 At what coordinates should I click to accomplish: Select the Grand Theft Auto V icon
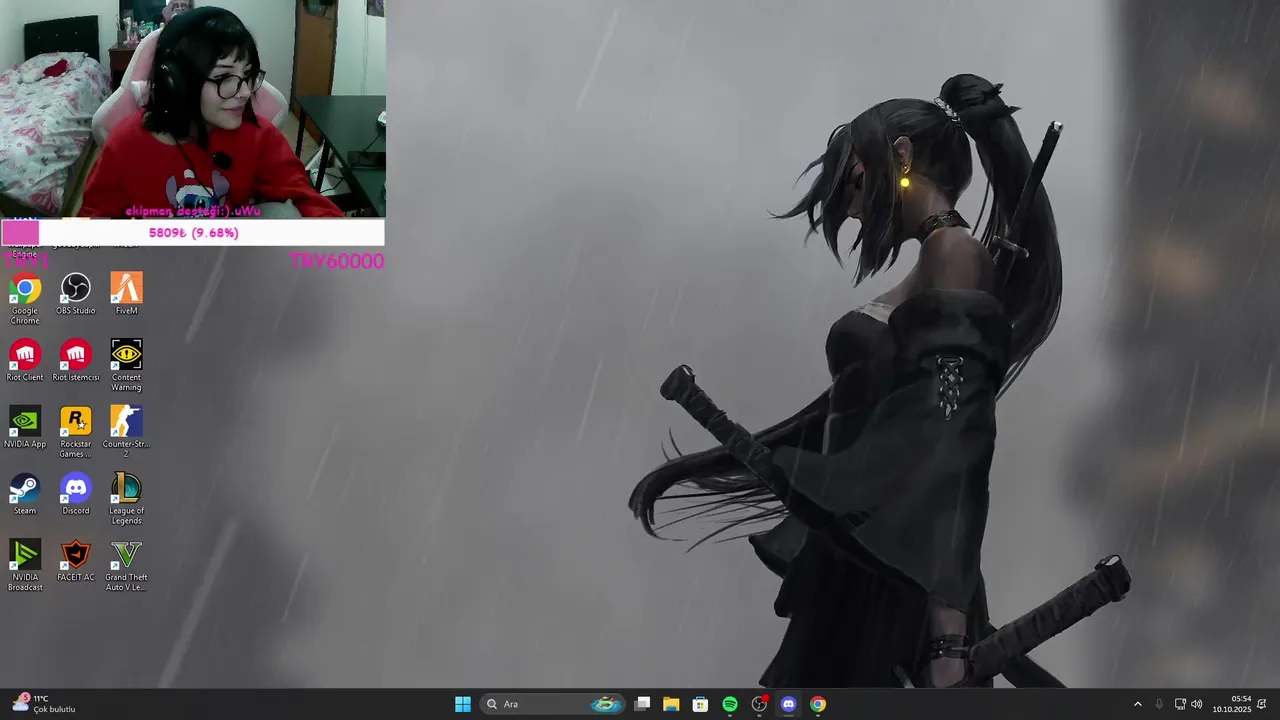point(126,566)
